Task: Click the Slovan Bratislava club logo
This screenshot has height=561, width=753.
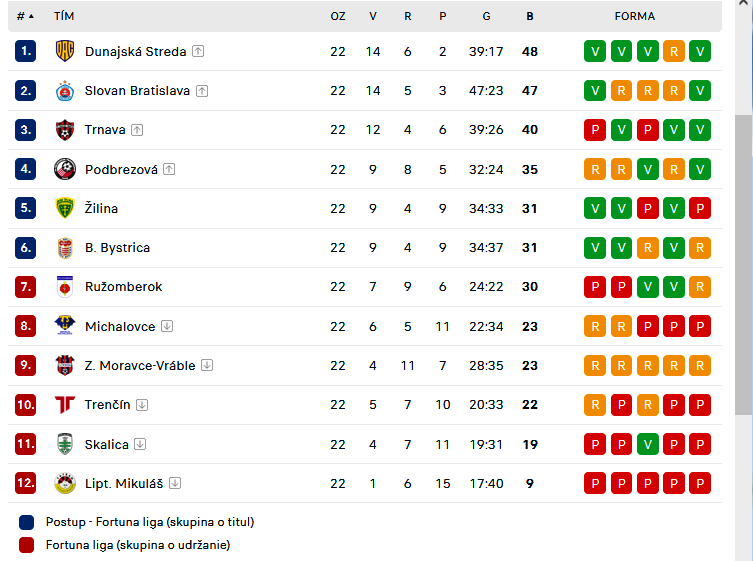Action: [x=65, y=91]
